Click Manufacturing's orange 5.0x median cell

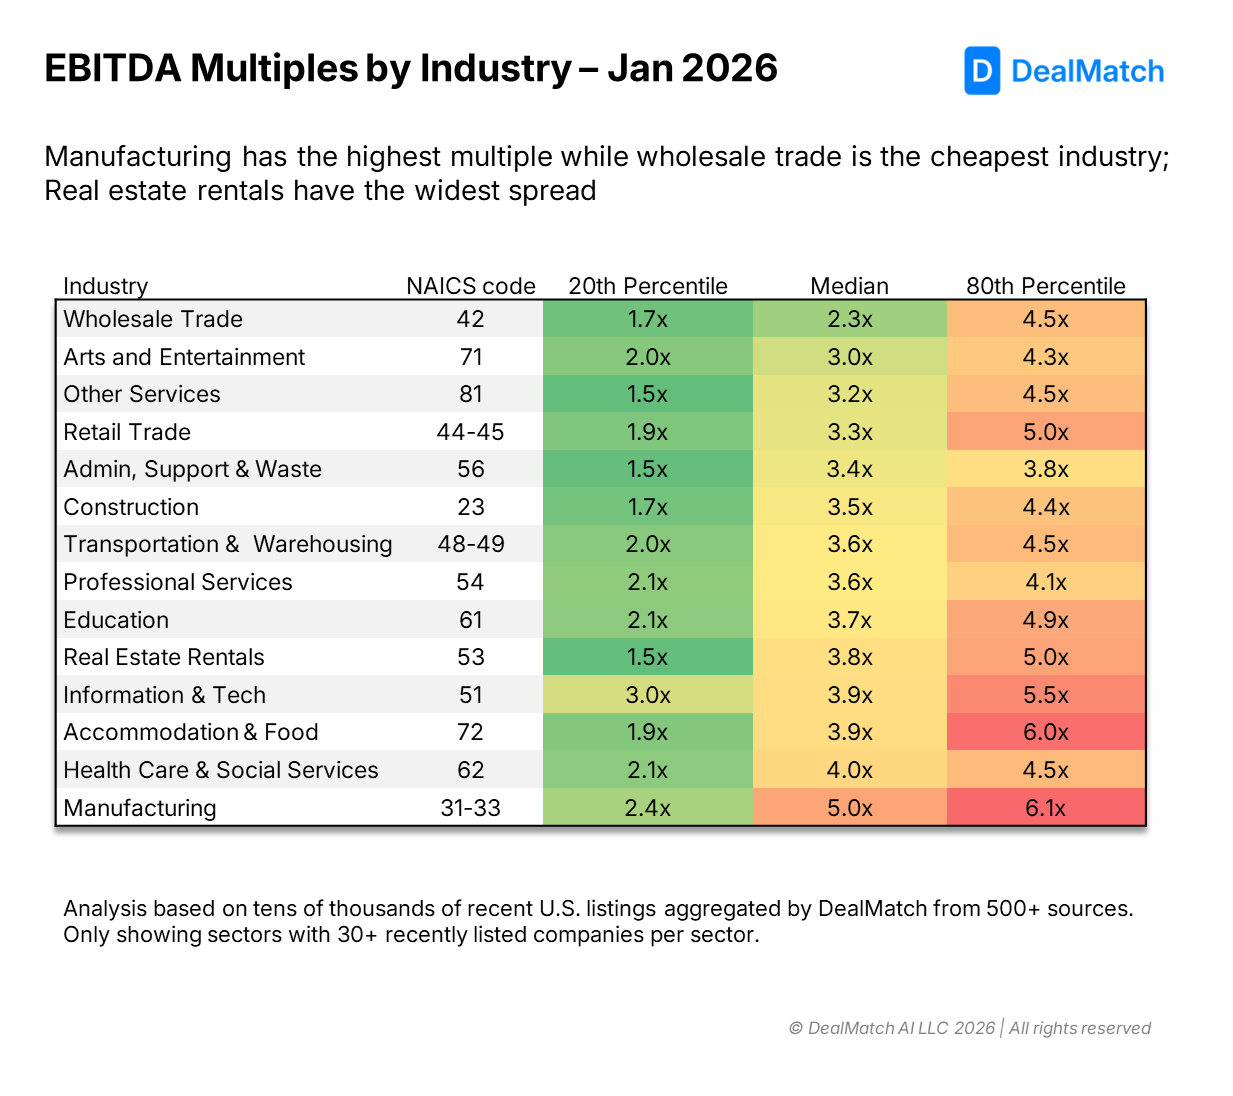[x=849, y=808]
